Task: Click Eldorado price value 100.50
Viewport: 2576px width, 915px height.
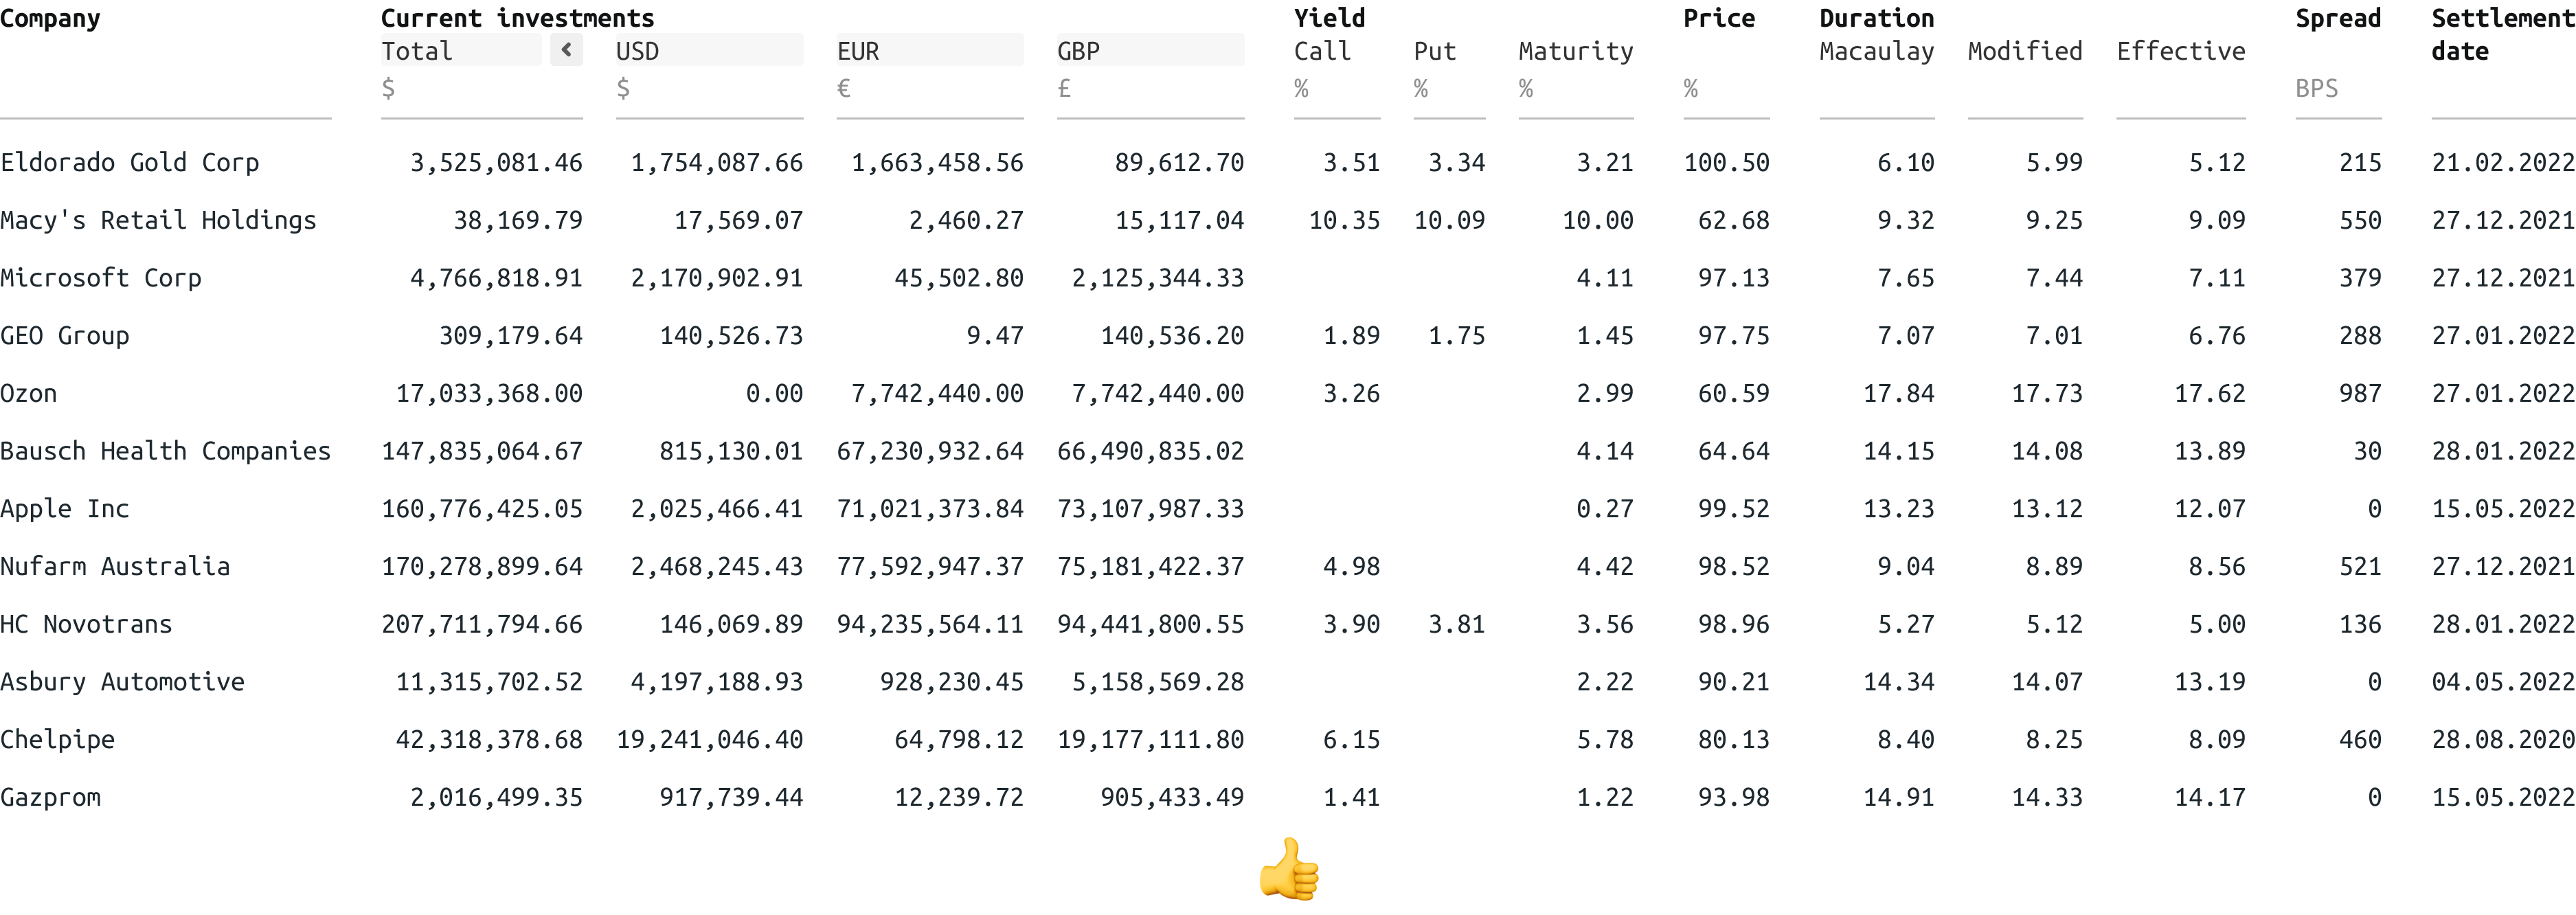Action: pos(1726,162)
